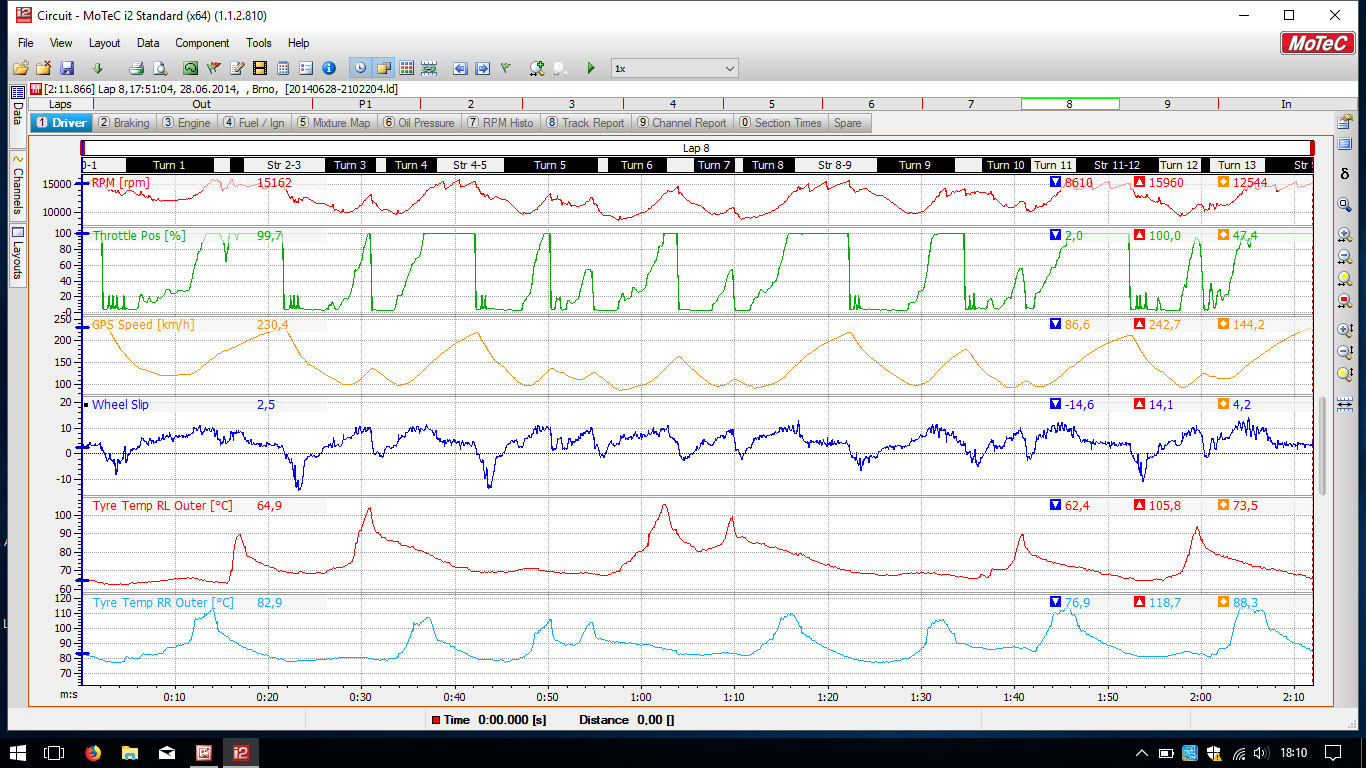Expand the Layouts side panel
This screenshot has height=768, width=1366.
pyautogui.click(x=17, y=255)
